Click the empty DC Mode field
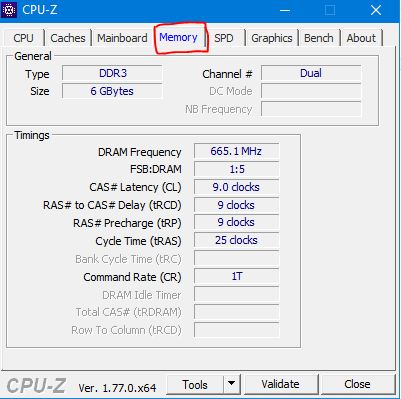Viewport: 401px width, 399px height. pyautogui.click(x=311, y=91)
